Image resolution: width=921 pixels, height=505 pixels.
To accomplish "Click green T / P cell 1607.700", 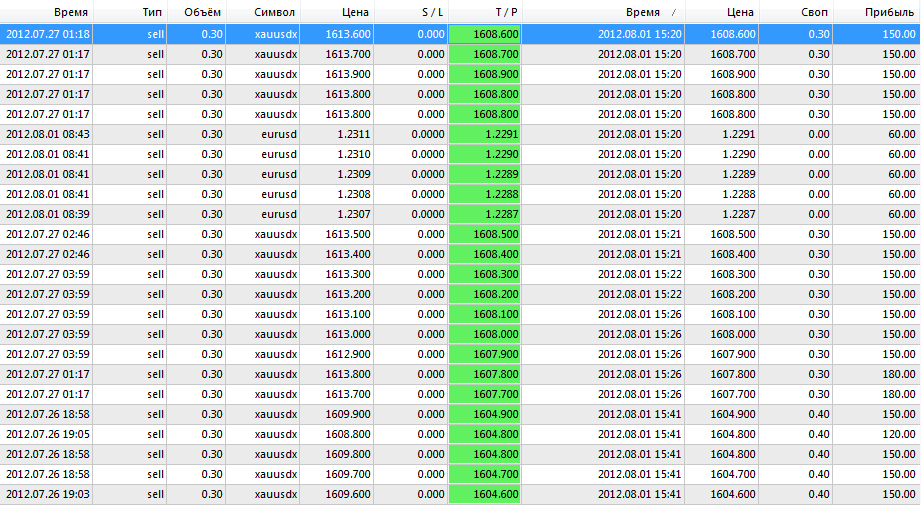I will [x=485, y=393].
